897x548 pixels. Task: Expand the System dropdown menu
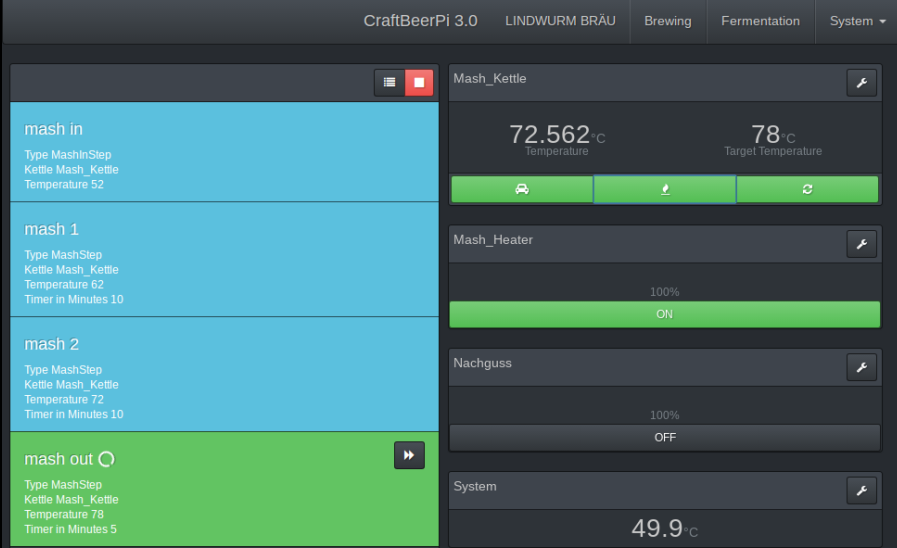[x=857, y=21]
